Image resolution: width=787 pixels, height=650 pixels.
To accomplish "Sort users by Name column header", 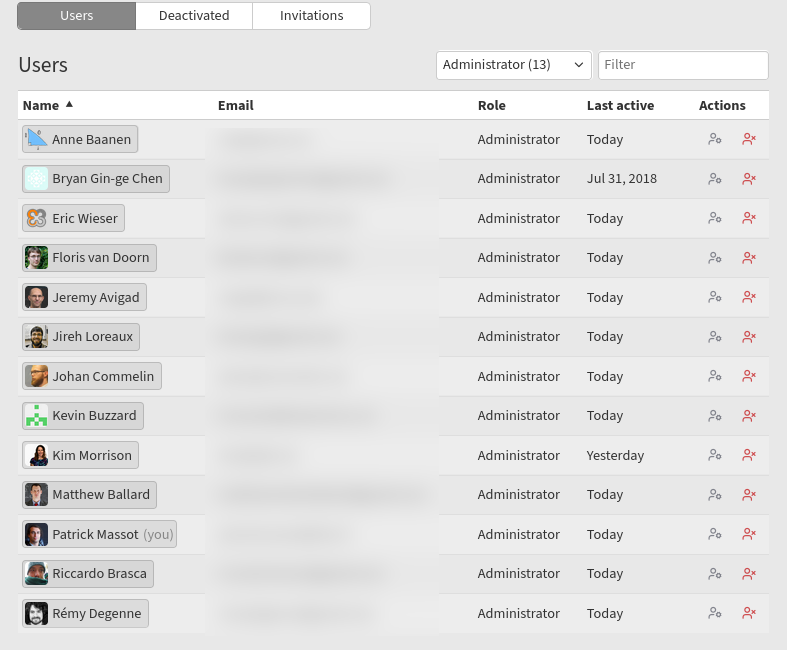I will click(x=41, y=105).
